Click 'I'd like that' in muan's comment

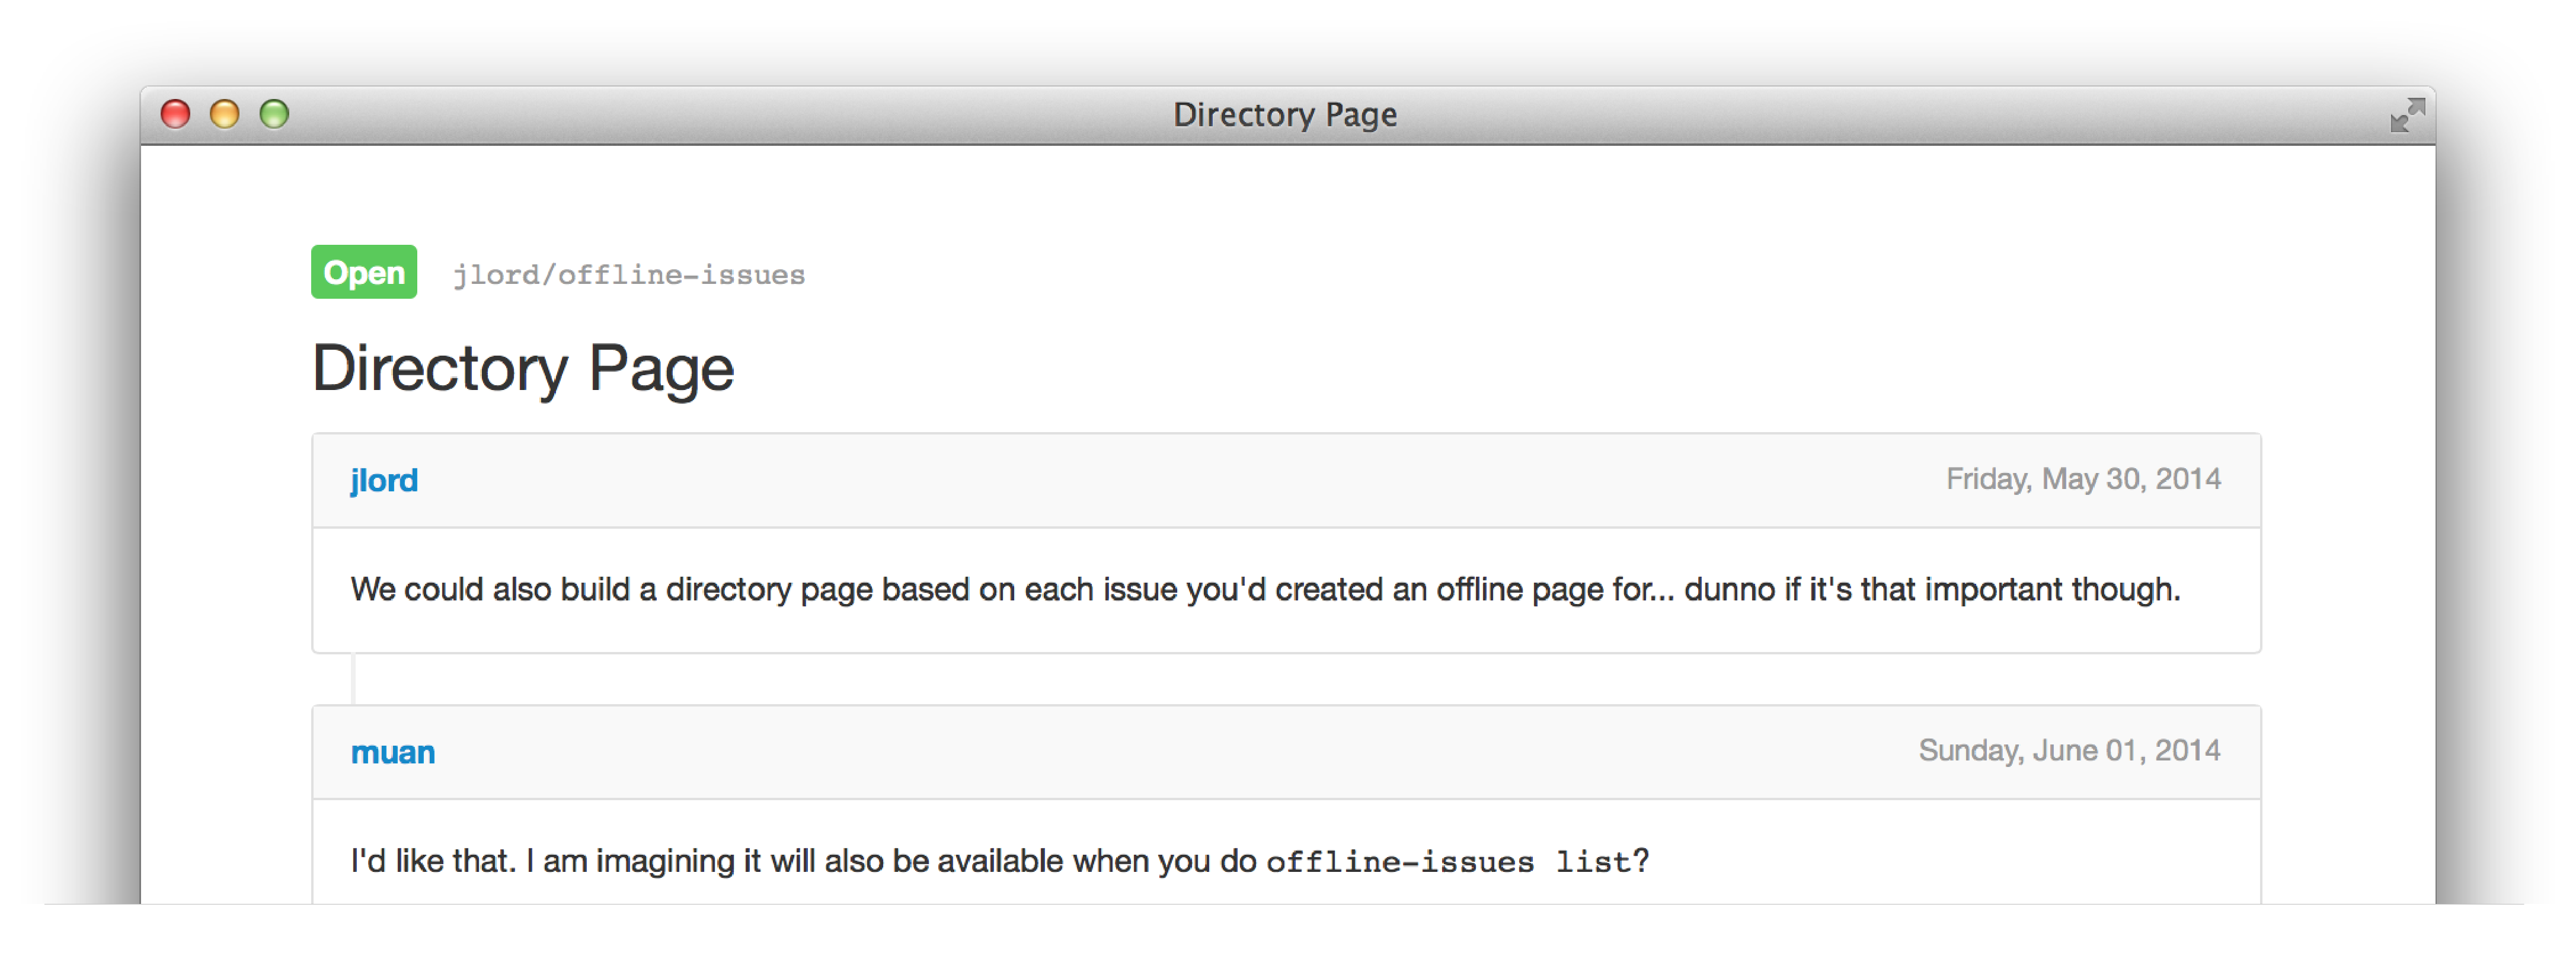(x=432, y=861)
